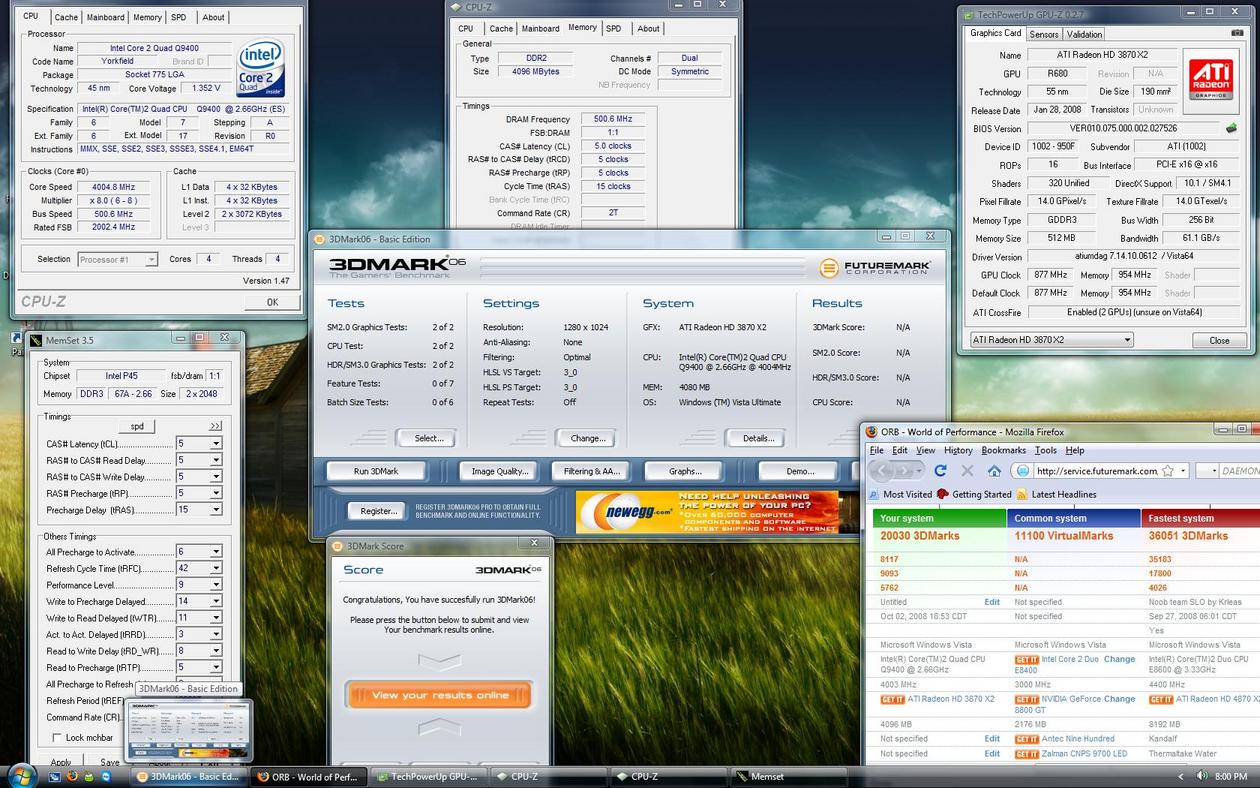
Task: Open the SPD tab in the middle CPU-Z
Action: pyautogui.click(x=614, y=28)
